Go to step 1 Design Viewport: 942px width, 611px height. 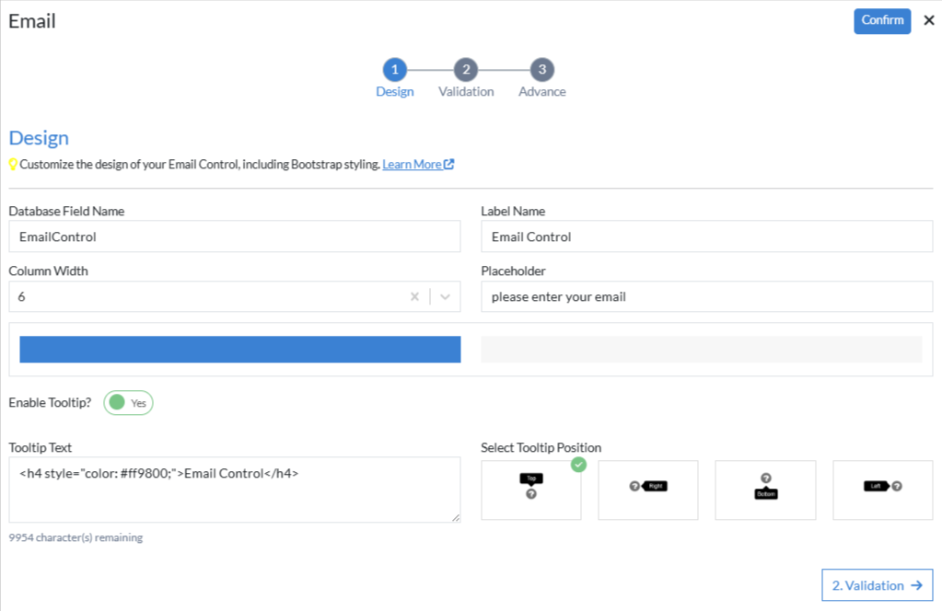click(394, 70)
